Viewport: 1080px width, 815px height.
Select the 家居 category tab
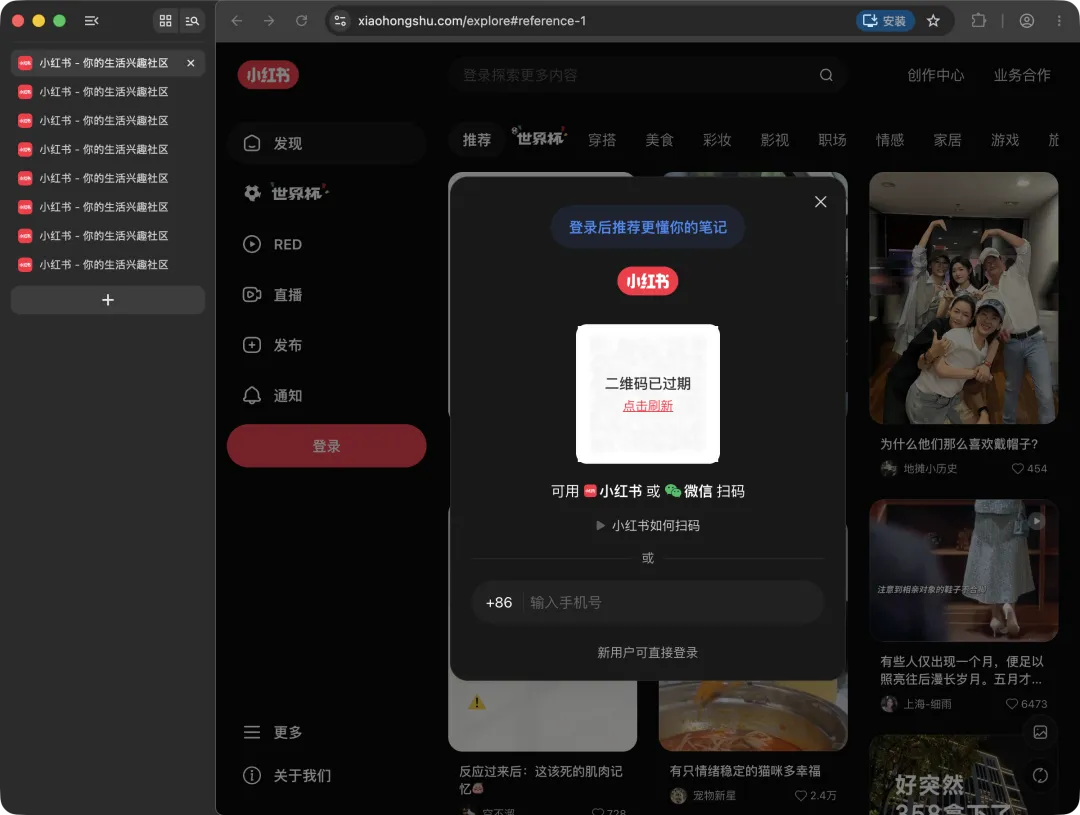[948, 140]
